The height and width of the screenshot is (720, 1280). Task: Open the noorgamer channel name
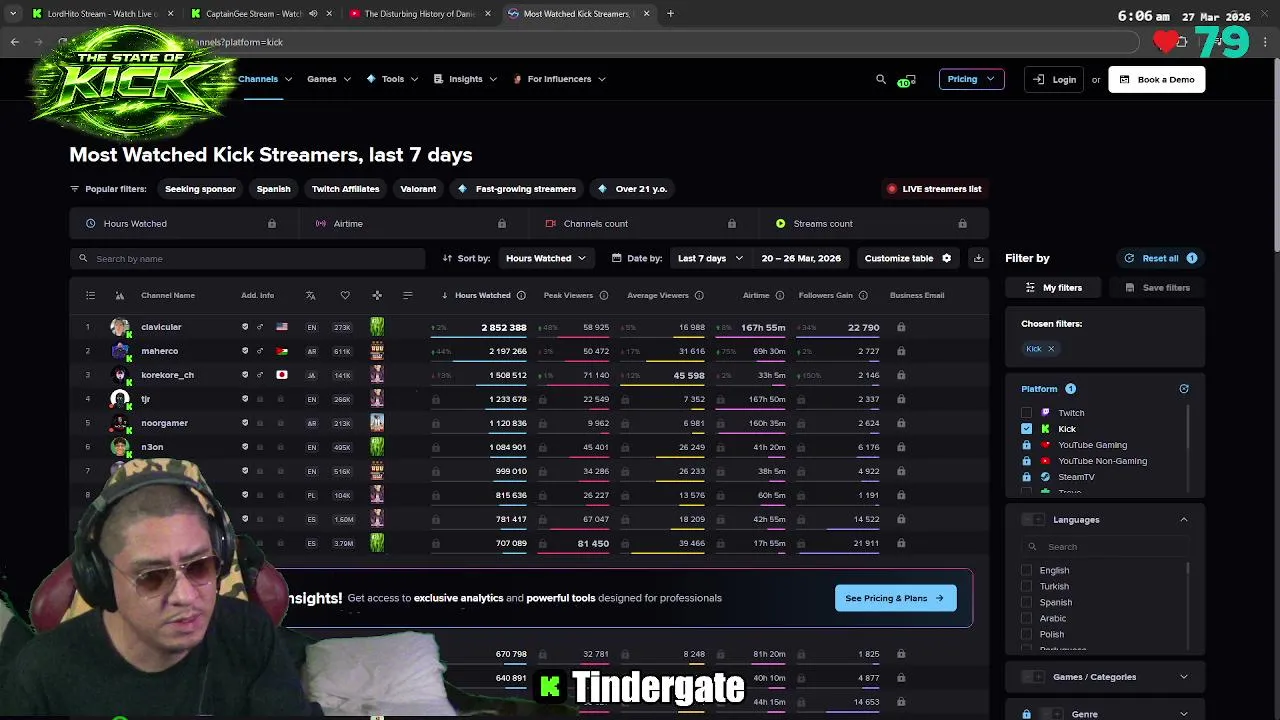[164, 423]
